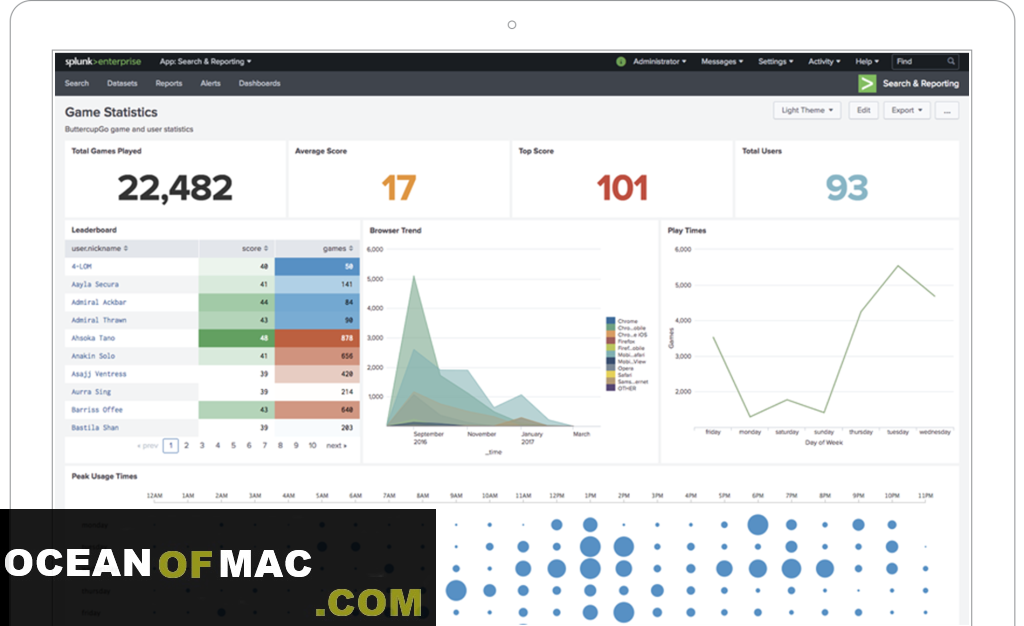Image resolution: width=1024 pixels, height=626 pixels.
Task: Click the September peak in Browser Trend chart
Action: coord(414,277)
